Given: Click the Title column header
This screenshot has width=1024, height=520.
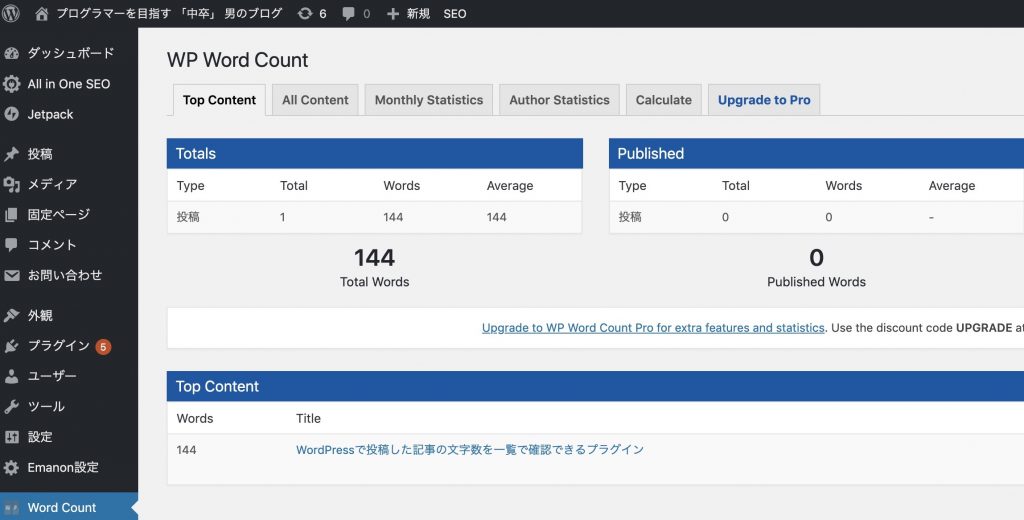Looking at the screenshot, I should (x=308, y=418).
